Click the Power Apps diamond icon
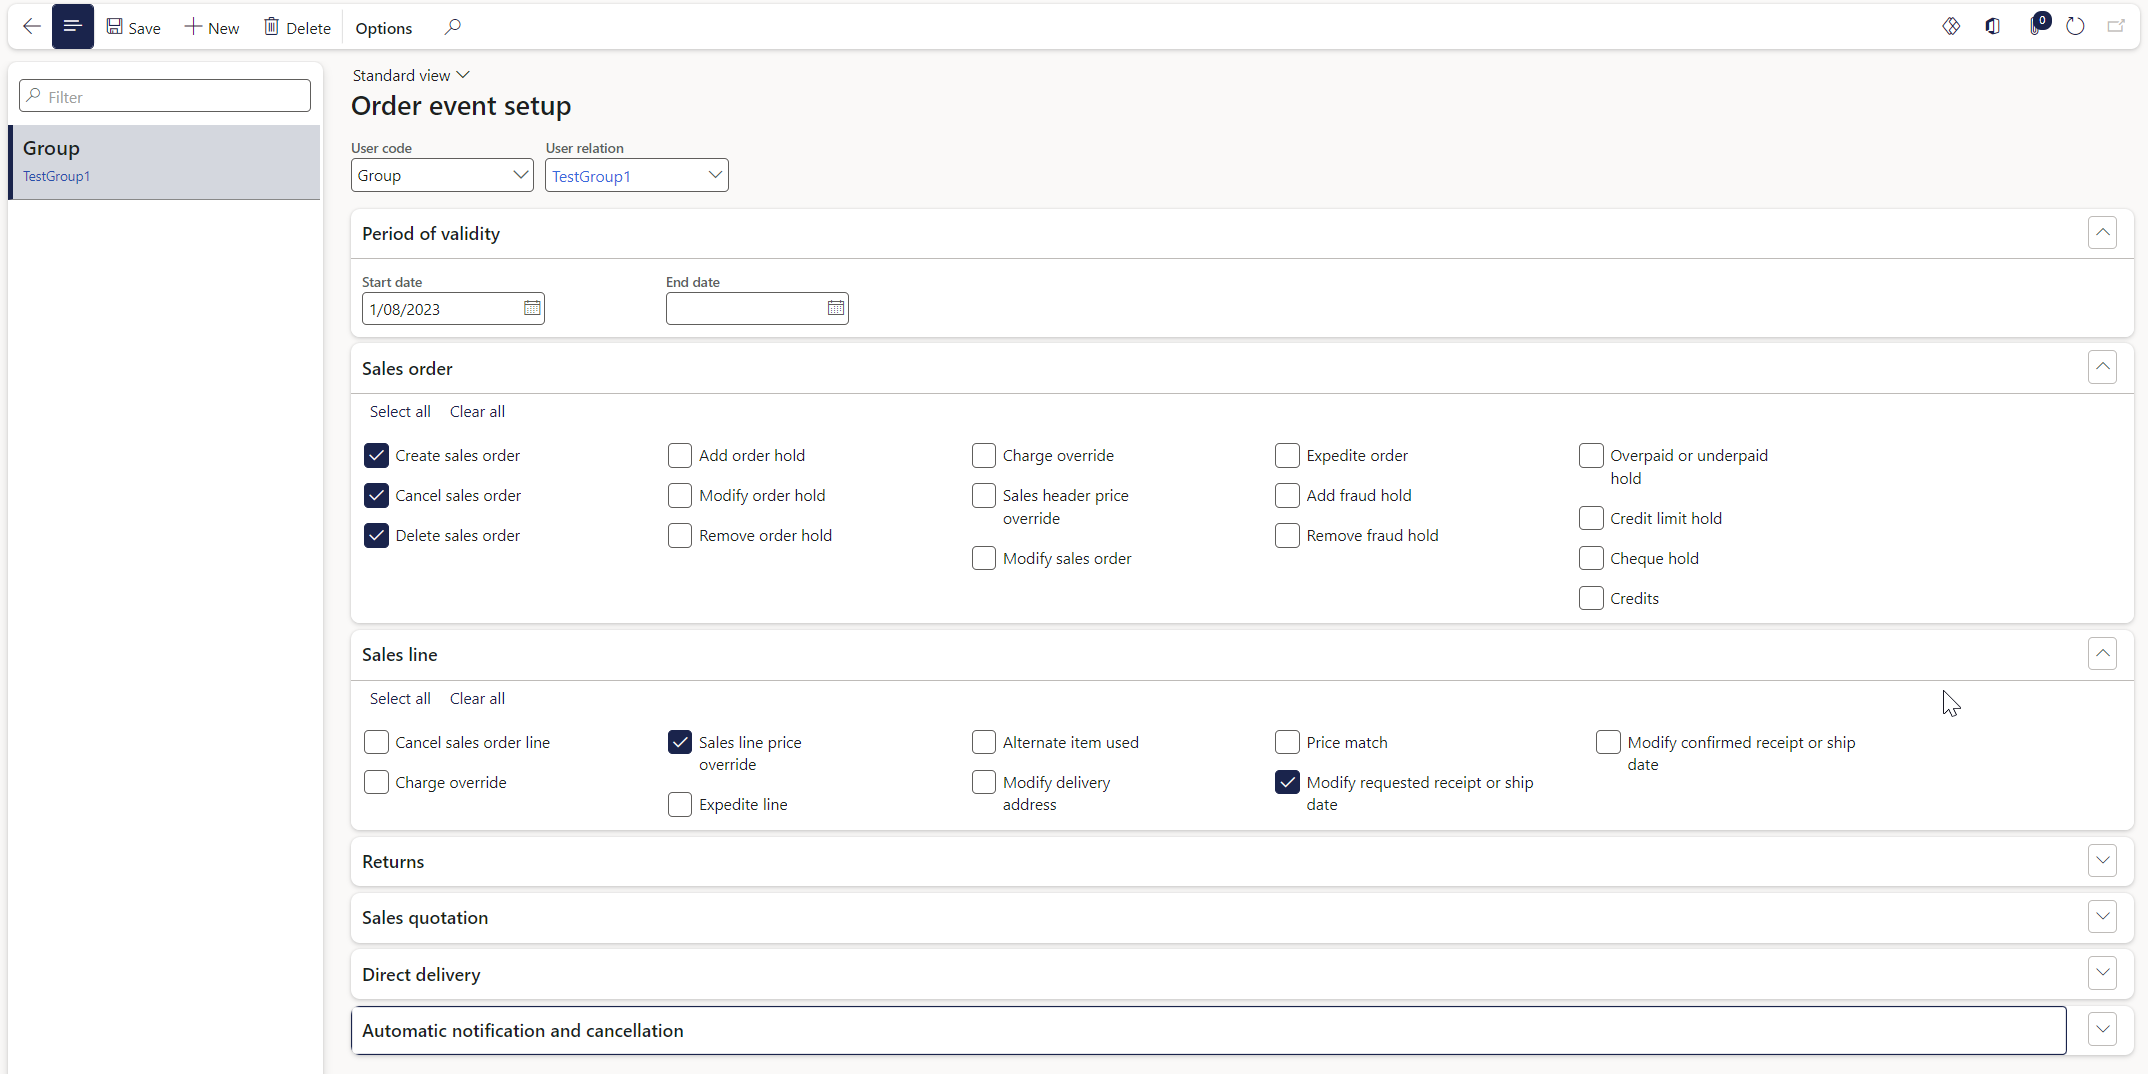The image size is (2148, 1074). (x=1951, y=26)
